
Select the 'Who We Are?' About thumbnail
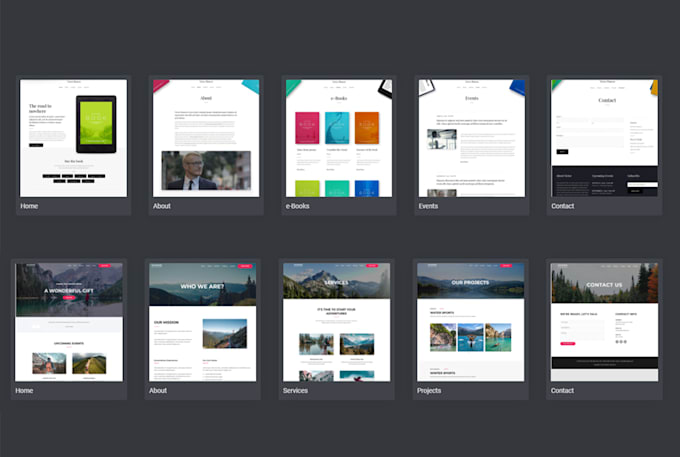pos(203,322)
